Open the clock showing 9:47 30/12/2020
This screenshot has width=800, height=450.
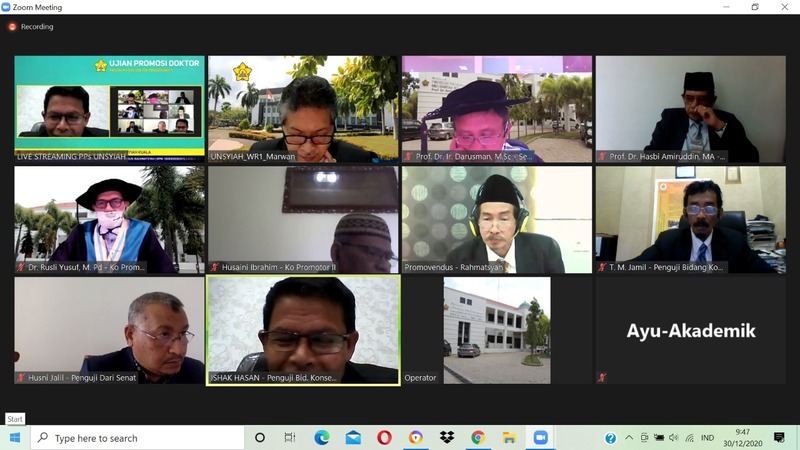pos(742,438)
